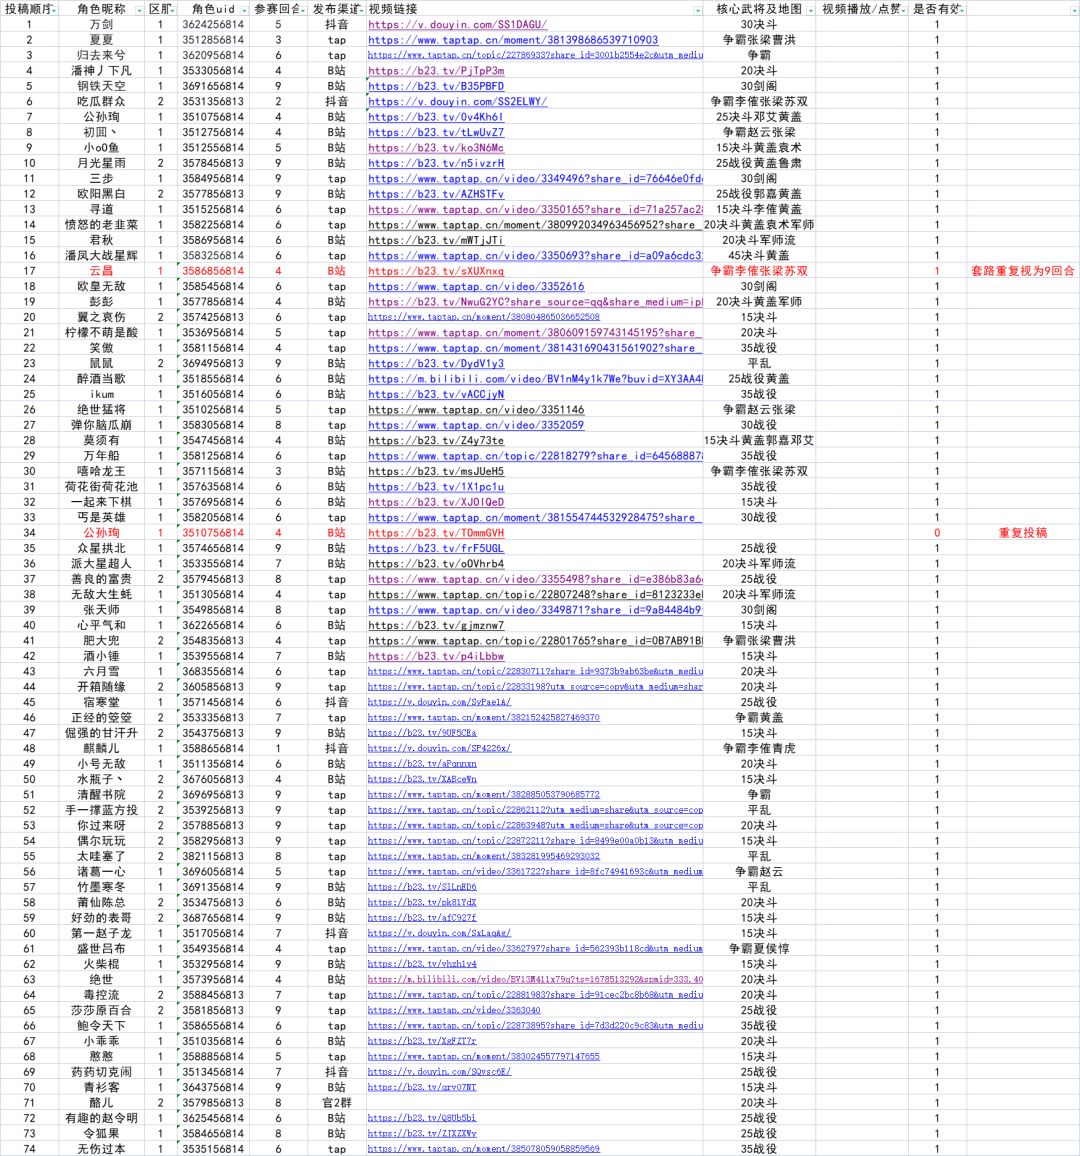Open link https://b23.tv/n5ivzrH

(x=436, y=164)
